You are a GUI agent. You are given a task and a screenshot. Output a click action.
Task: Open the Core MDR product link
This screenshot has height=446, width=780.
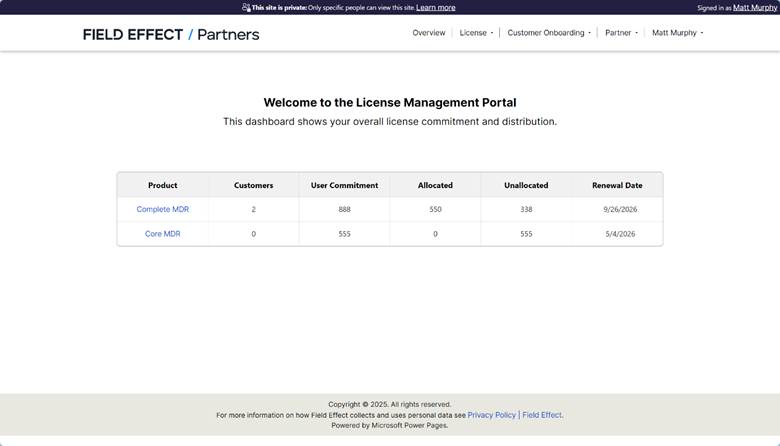coord(163,234)
